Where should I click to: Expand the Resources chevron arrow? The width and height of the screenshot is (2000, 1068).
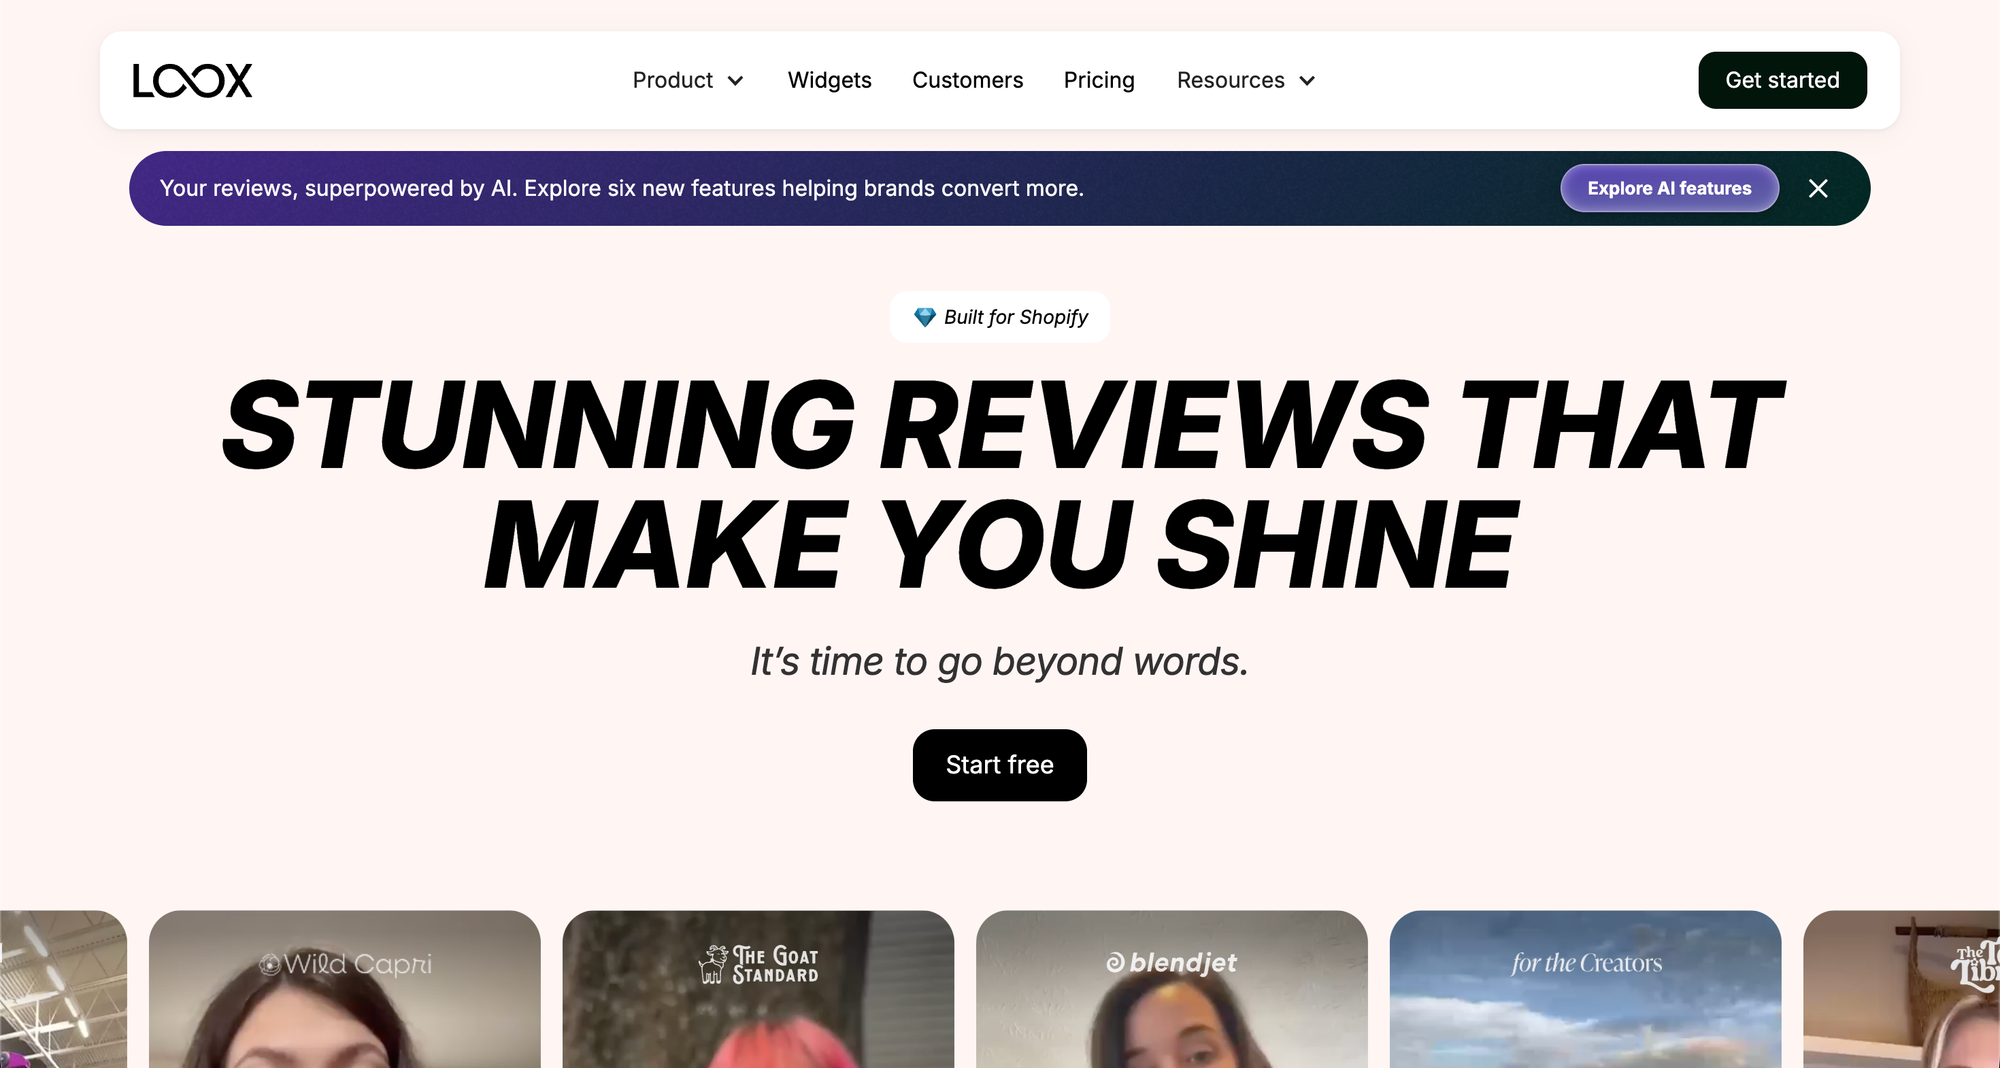[1307, 81]
